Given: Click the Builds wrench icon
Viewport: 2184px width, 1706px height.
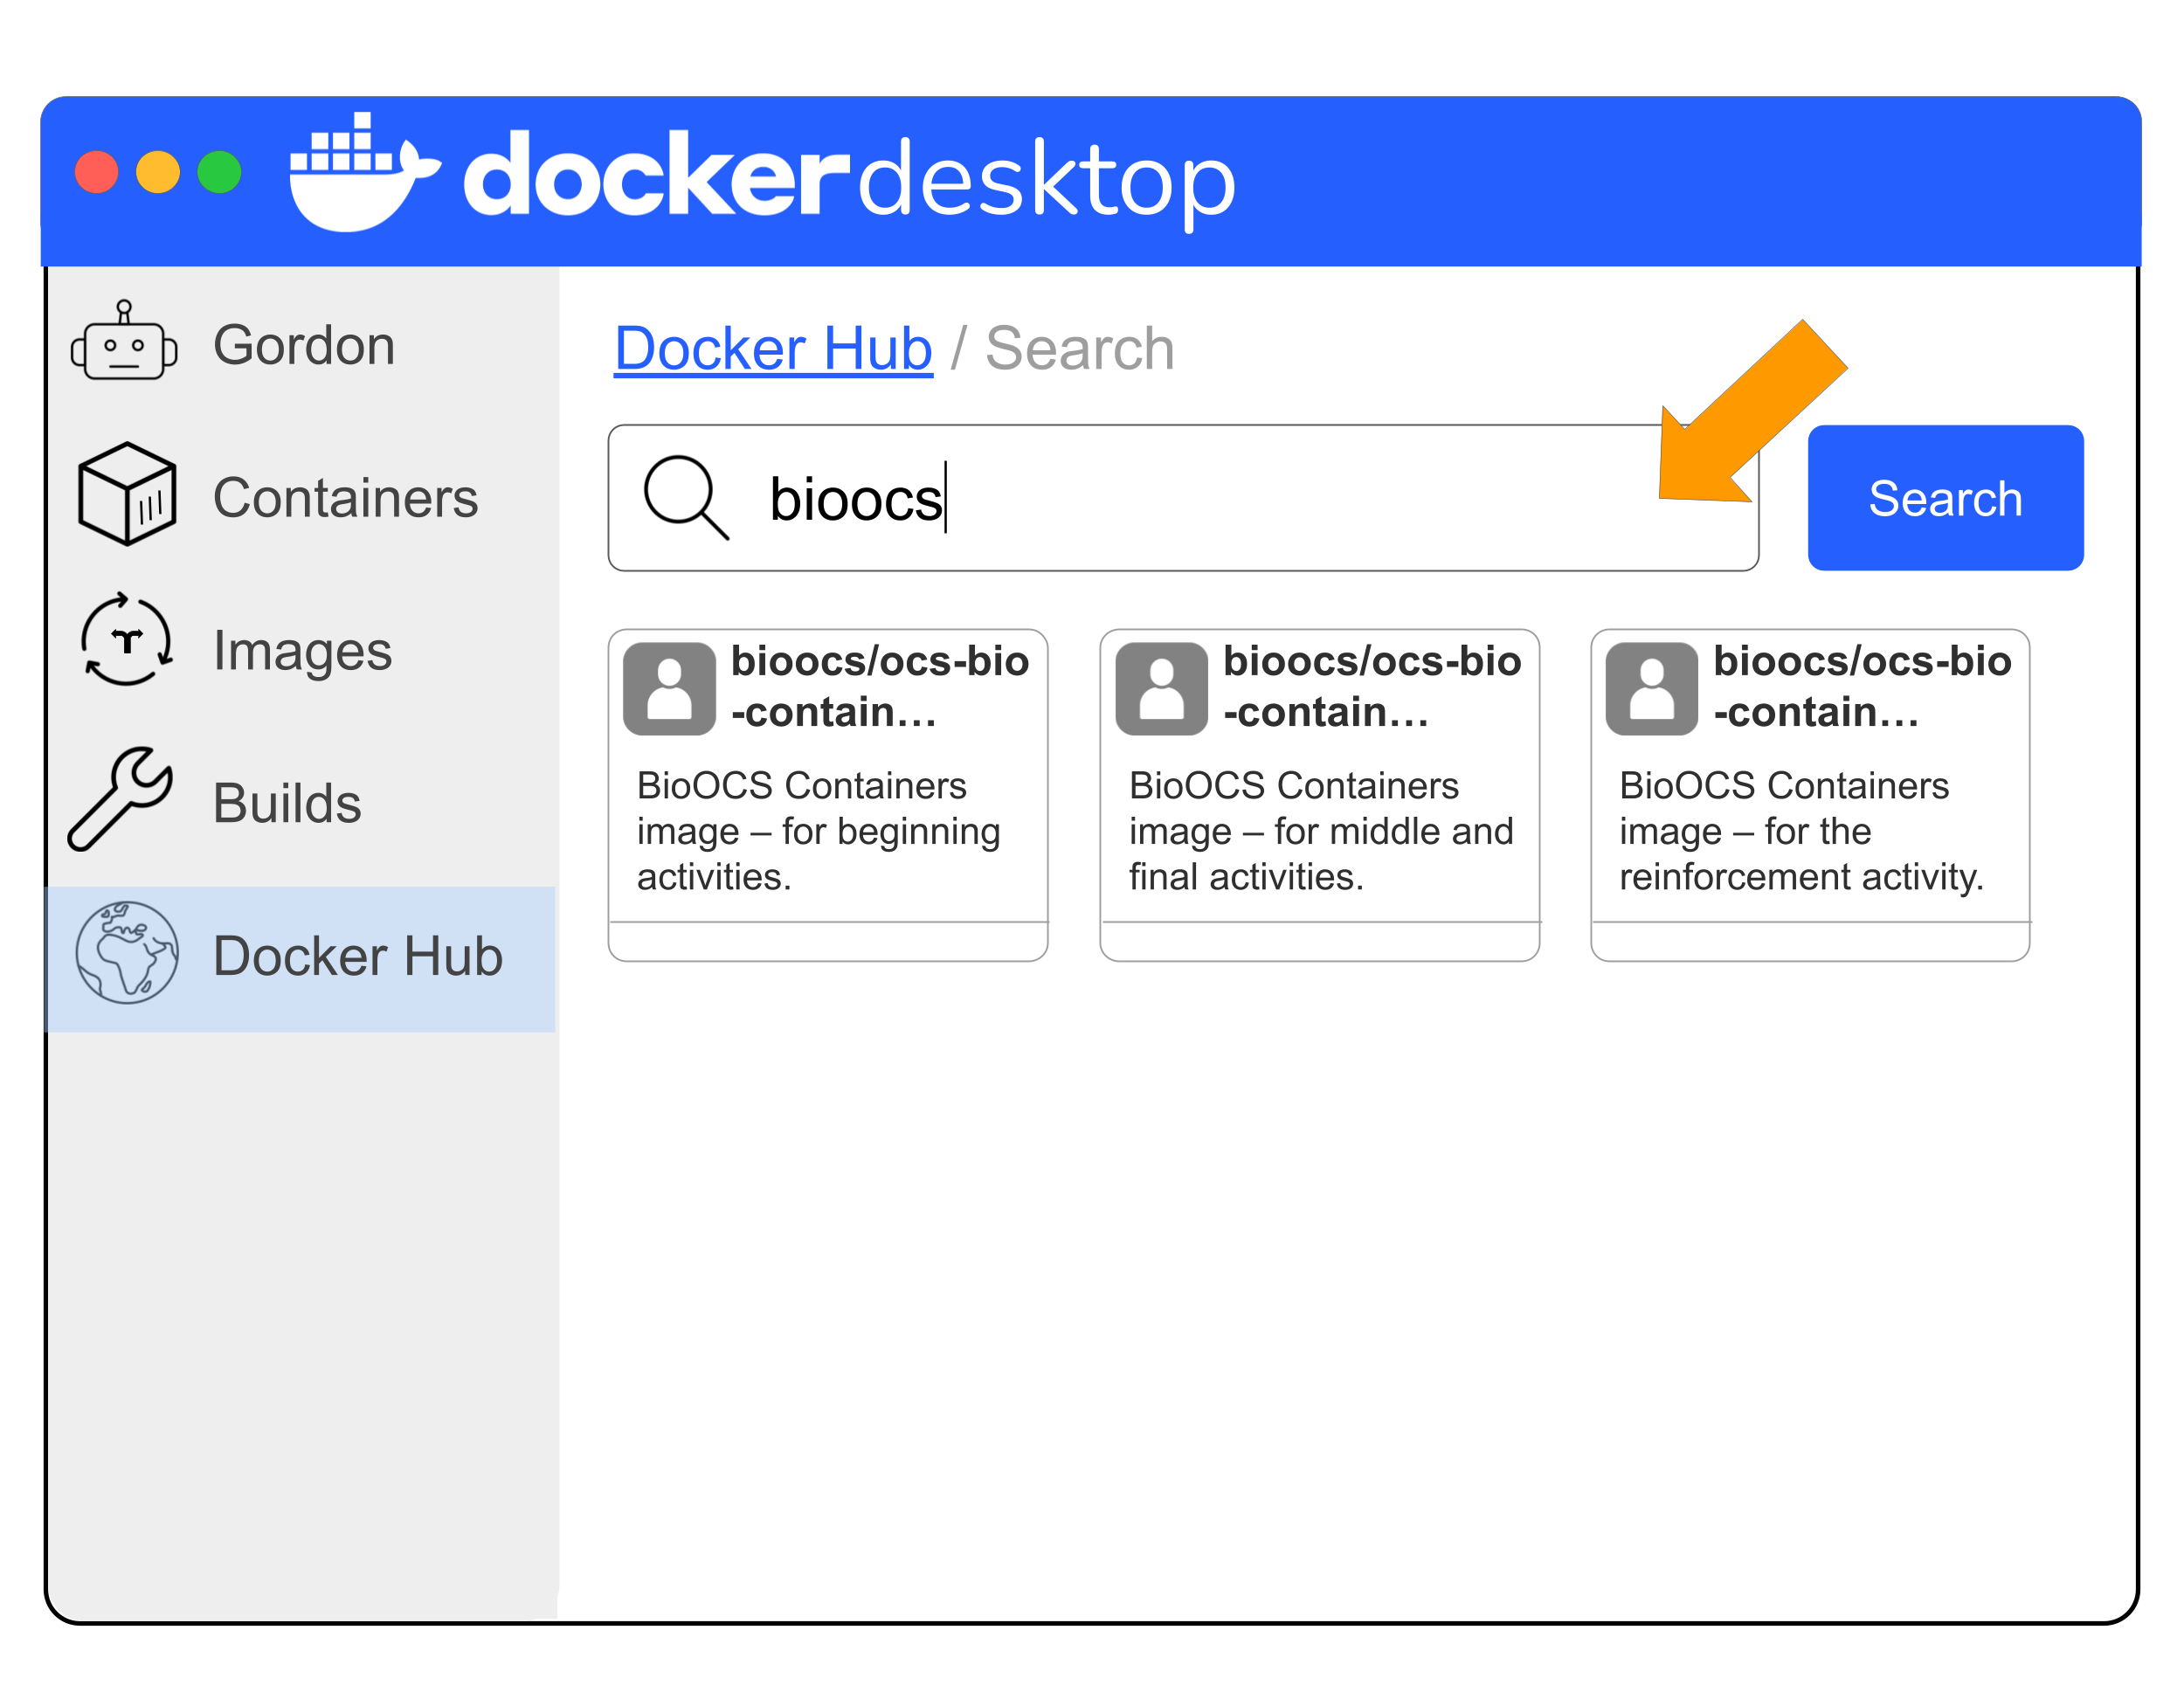Looking at the screenshot, I should pos(121,799).
